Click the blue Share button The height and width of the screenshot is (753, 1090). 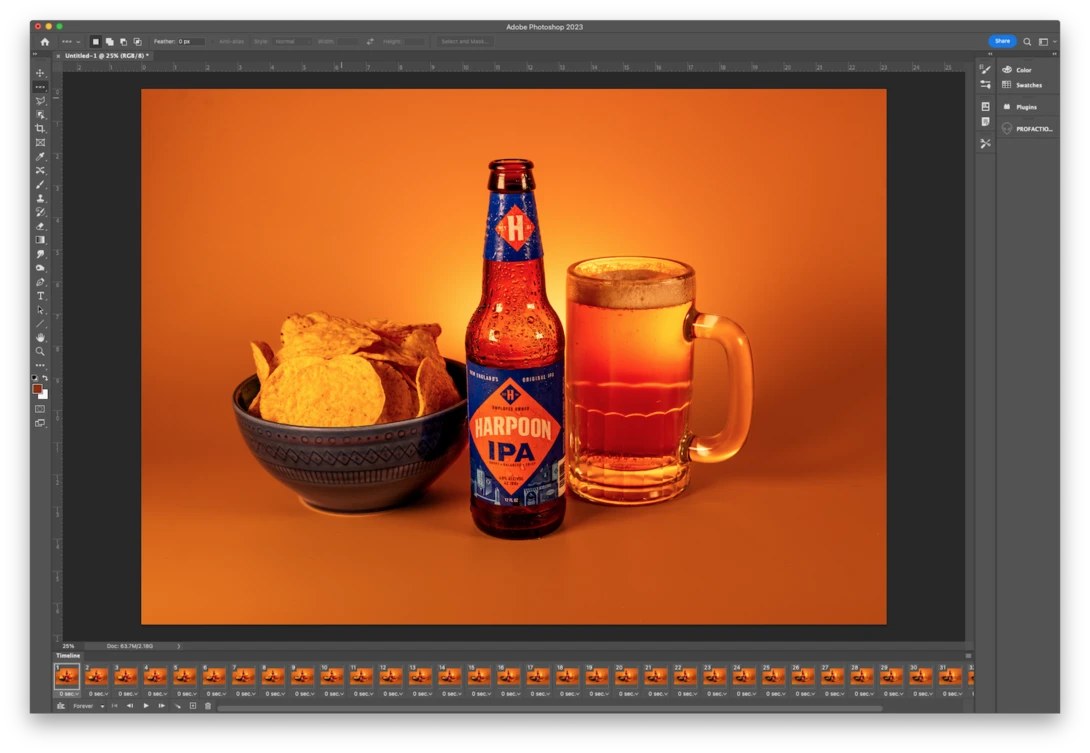[x=1002, y=41]
